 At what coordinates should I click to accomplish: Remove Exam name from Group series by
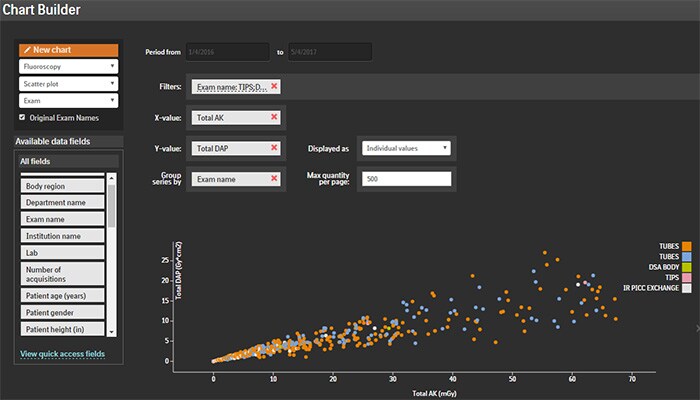point(274,179)
